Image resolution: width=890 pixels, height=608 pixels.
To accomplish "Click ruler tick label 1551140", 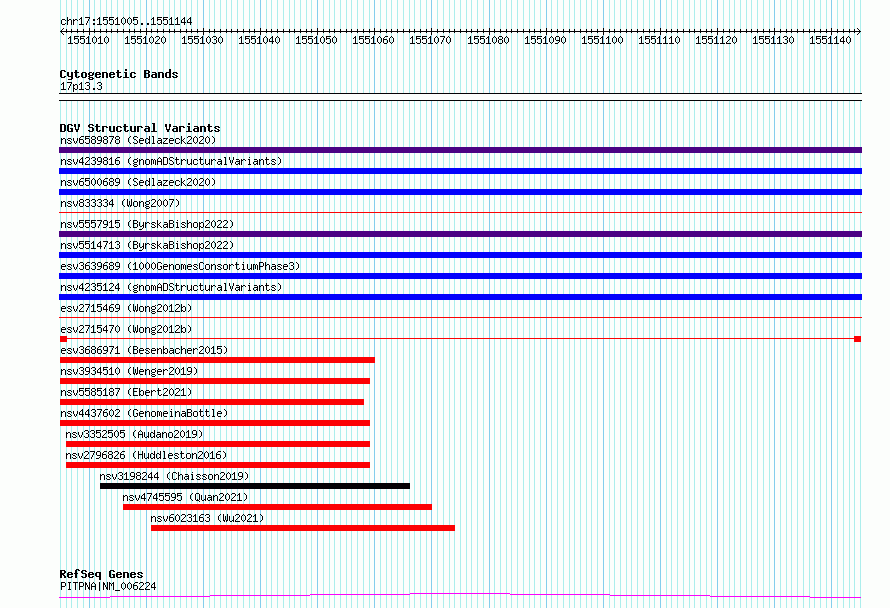I will 830,40.
